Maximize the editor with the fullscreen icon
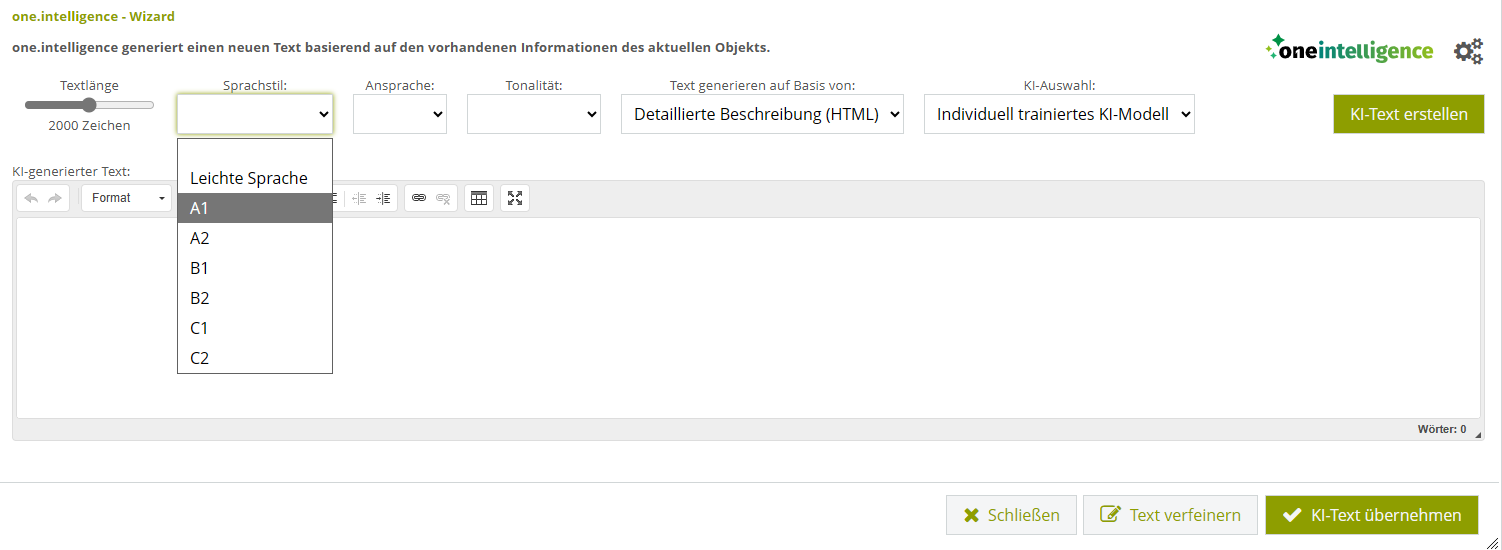The width and height of the screenshot is (1502, 550). coord(515,198)
